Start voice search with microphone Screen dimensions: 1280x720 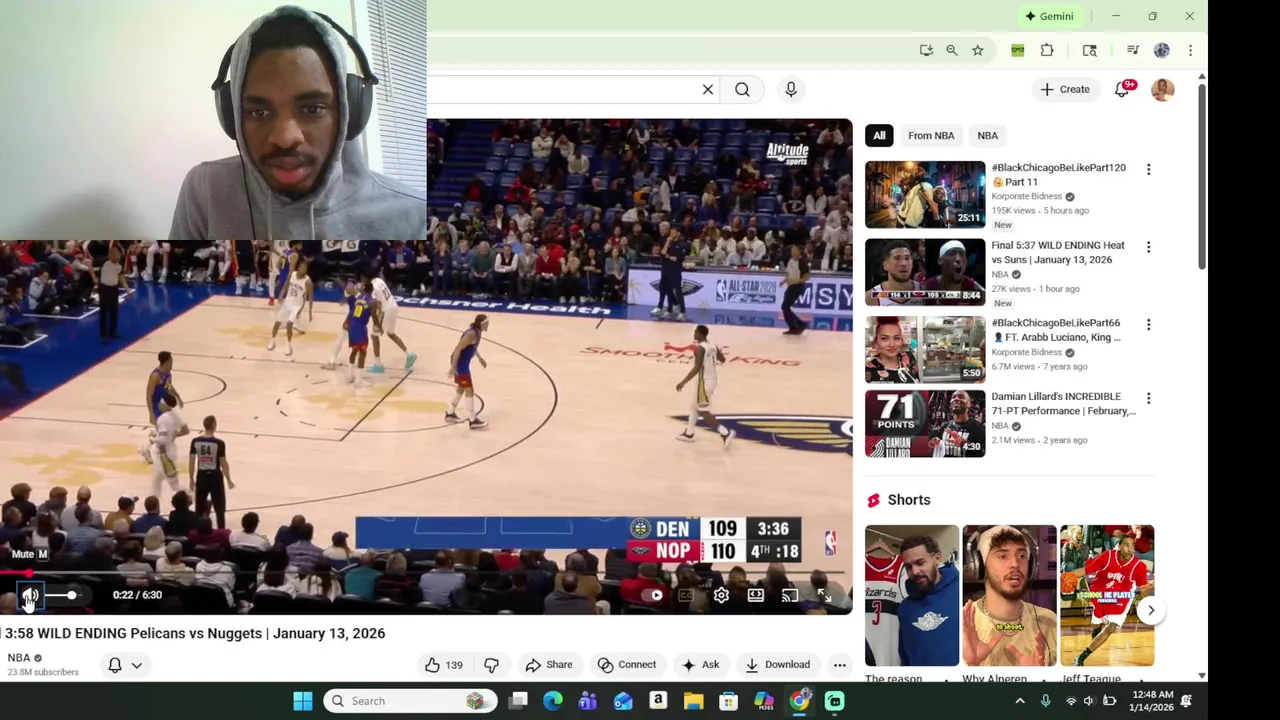click(x=791, y=90)
